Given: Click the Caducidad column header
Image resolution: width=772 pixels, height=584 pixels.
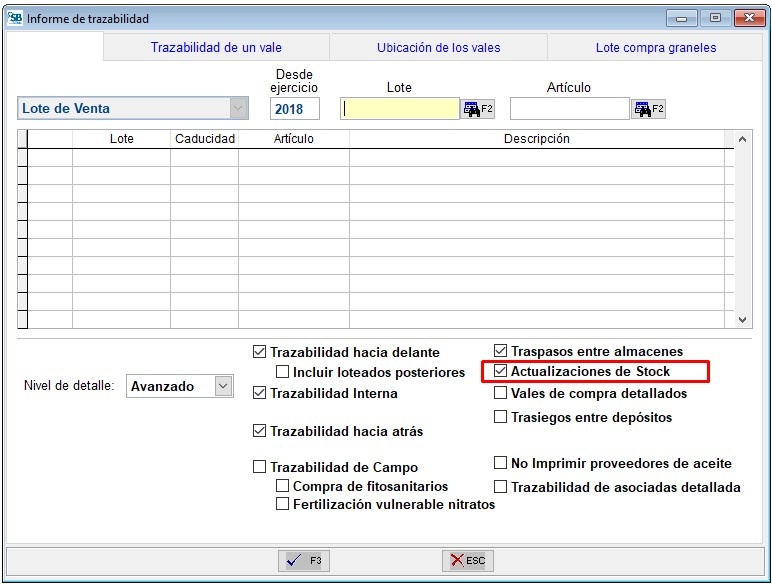Looking at the screenshot, I should point(205,139).
